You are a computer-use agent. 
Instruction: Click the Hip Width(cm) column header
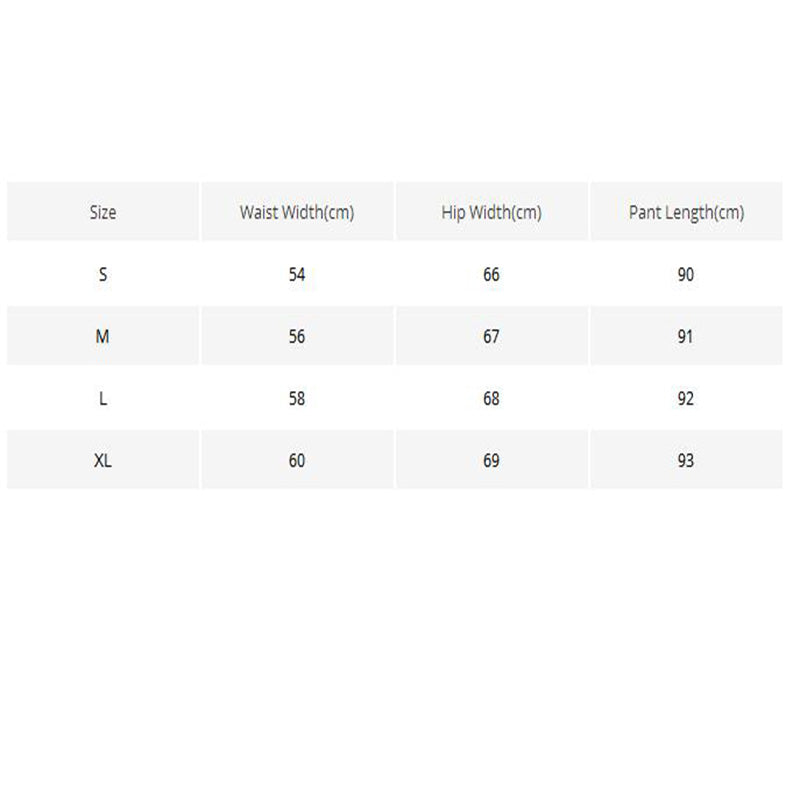491,212
